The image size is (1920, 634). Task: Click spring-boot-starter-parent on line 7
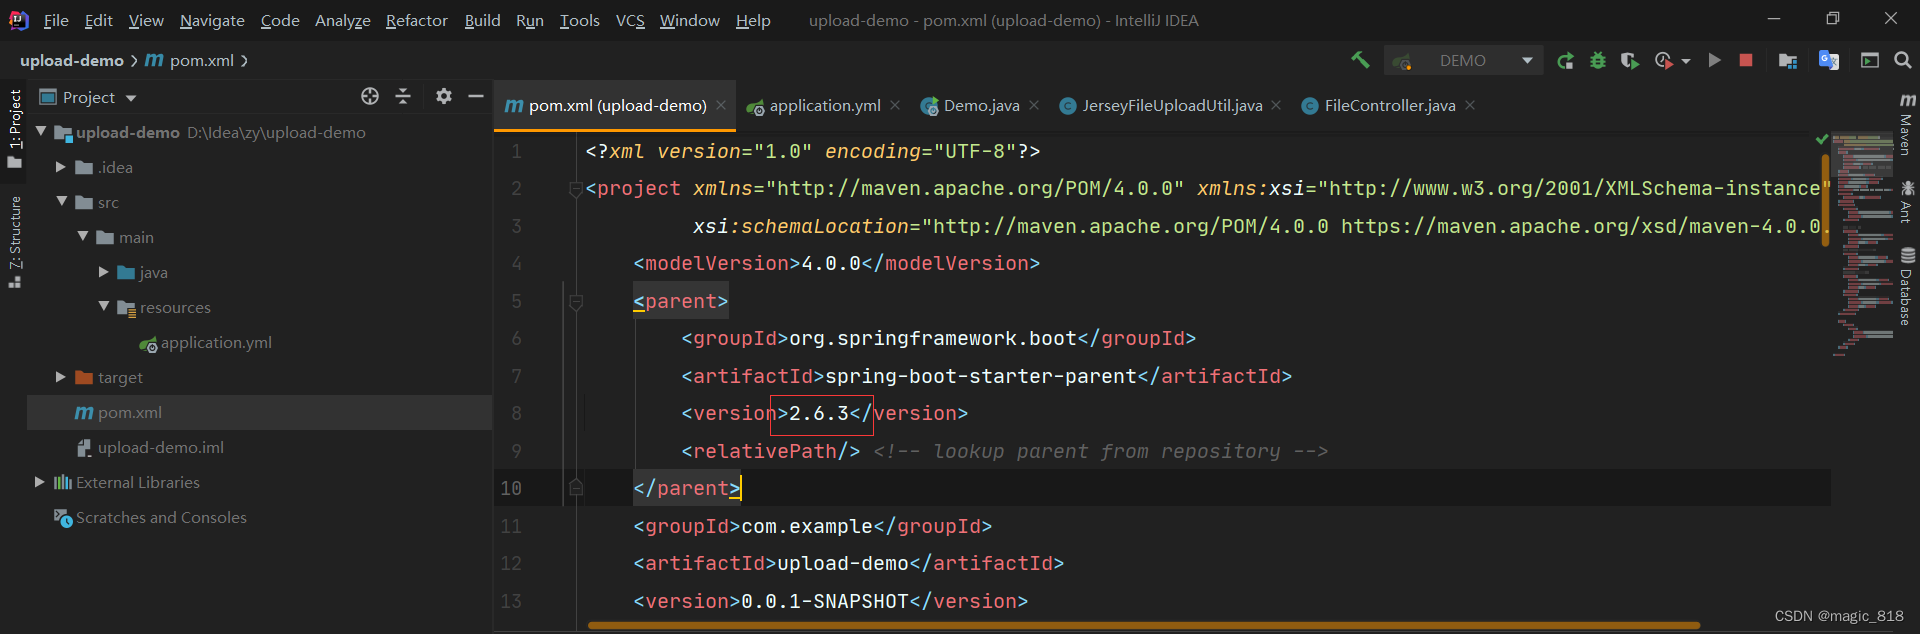point(981,377)
